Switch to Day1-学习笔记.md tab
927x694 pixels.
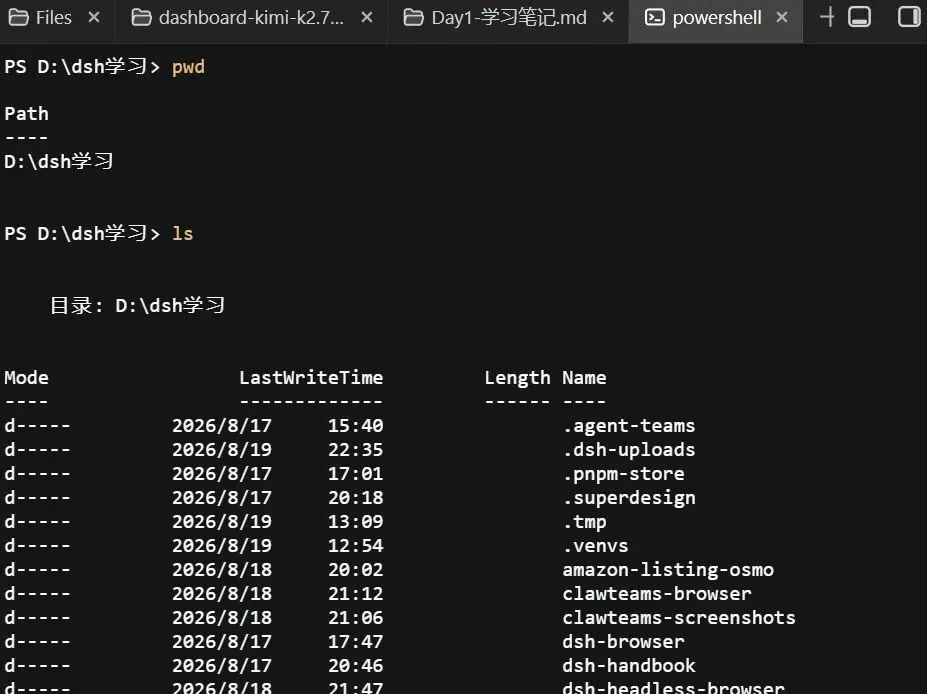tap(509, 18)
